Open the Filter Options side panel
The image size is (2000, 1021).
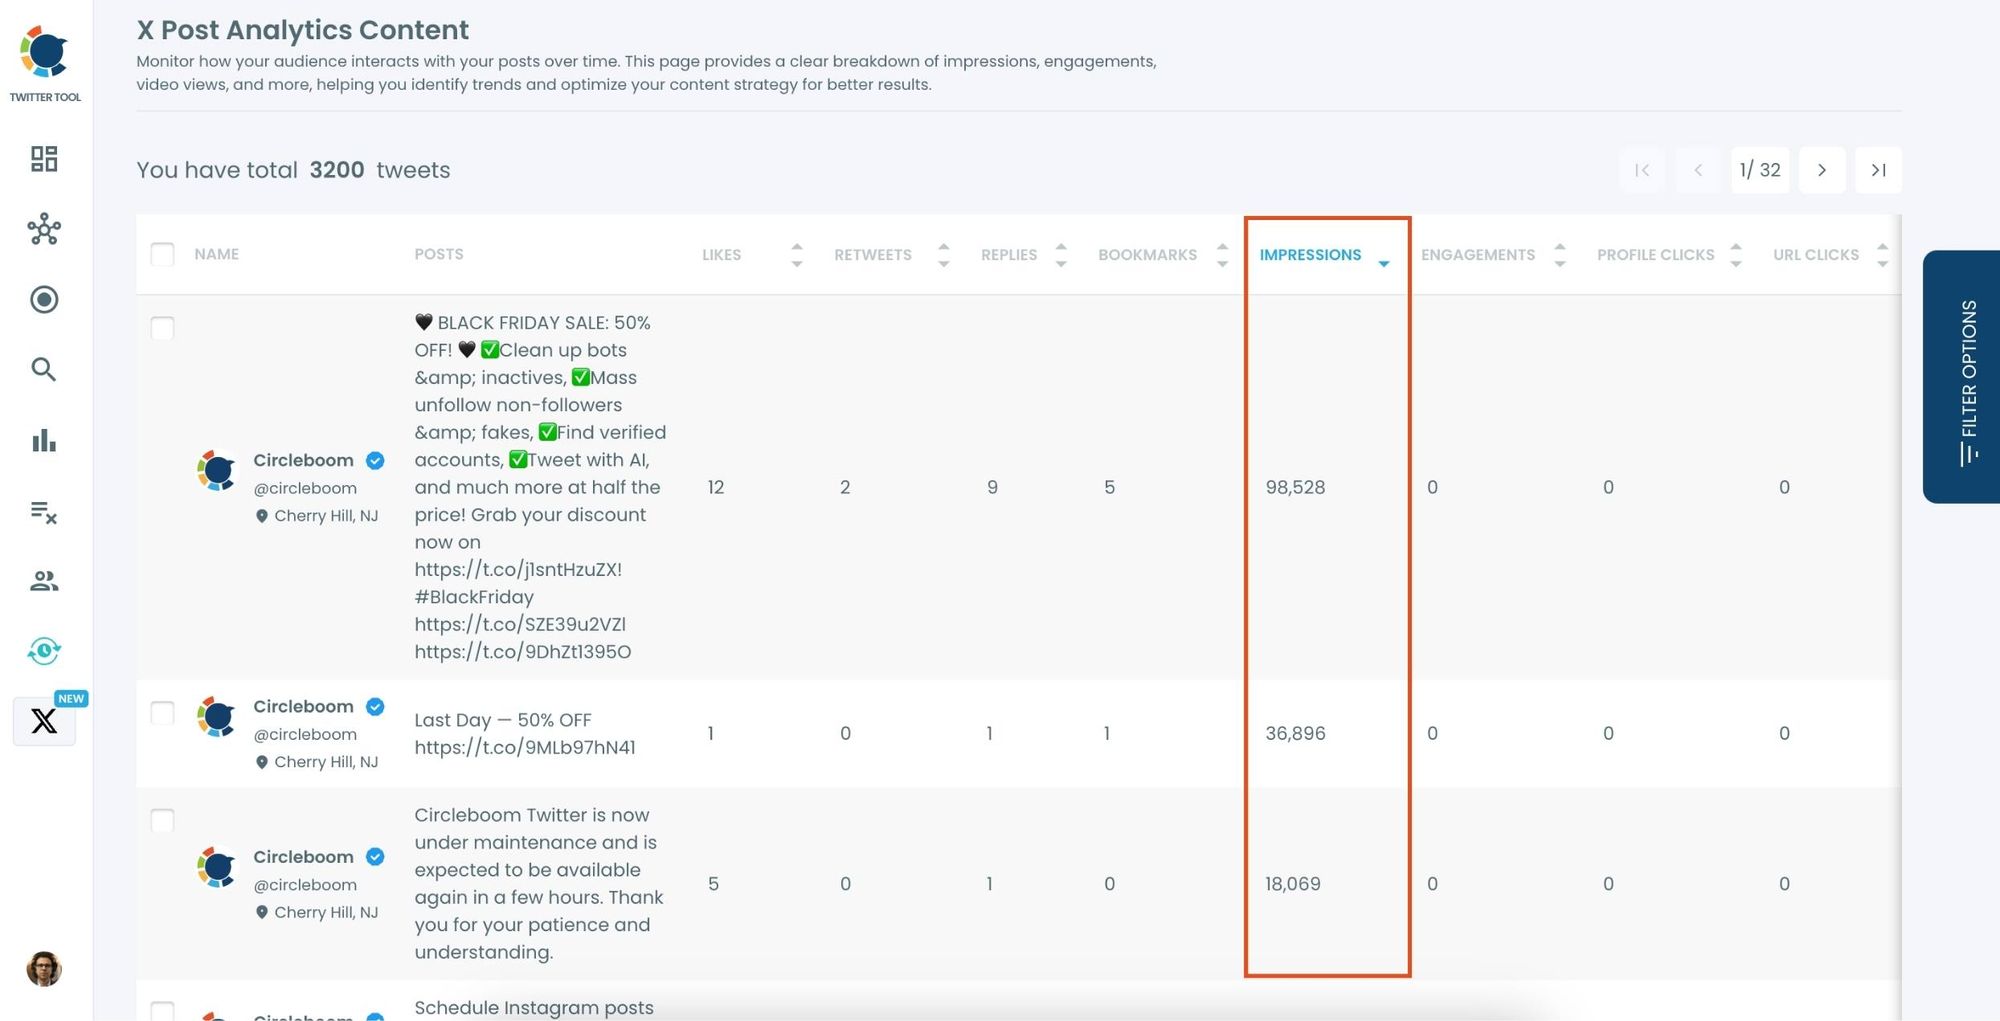[x=1961, y=377]
